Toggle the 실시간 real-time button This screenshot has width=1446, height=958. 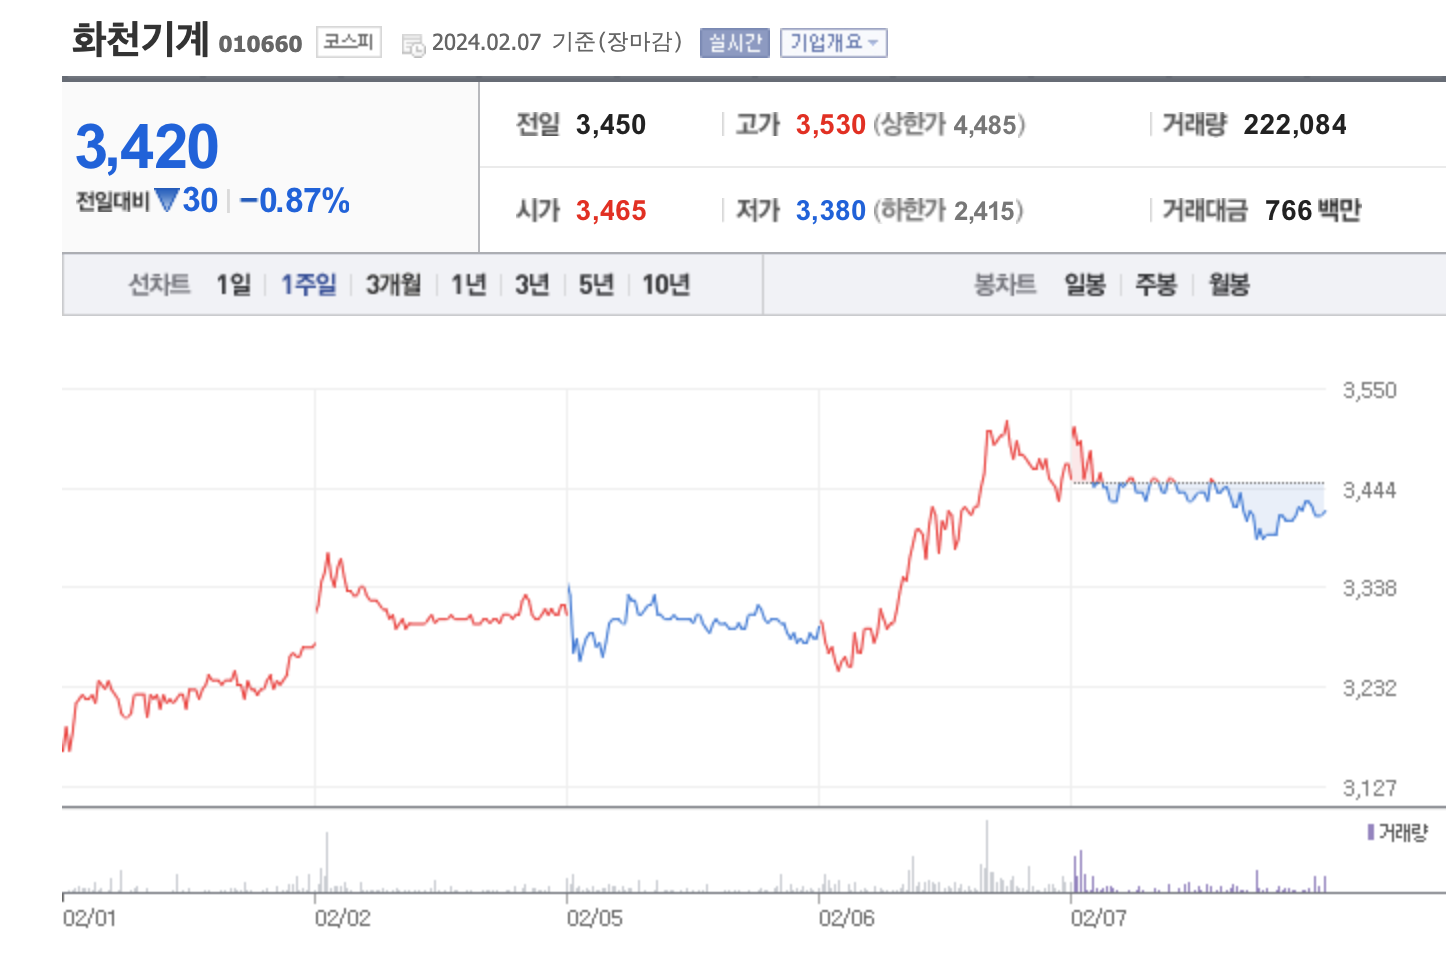735,43
